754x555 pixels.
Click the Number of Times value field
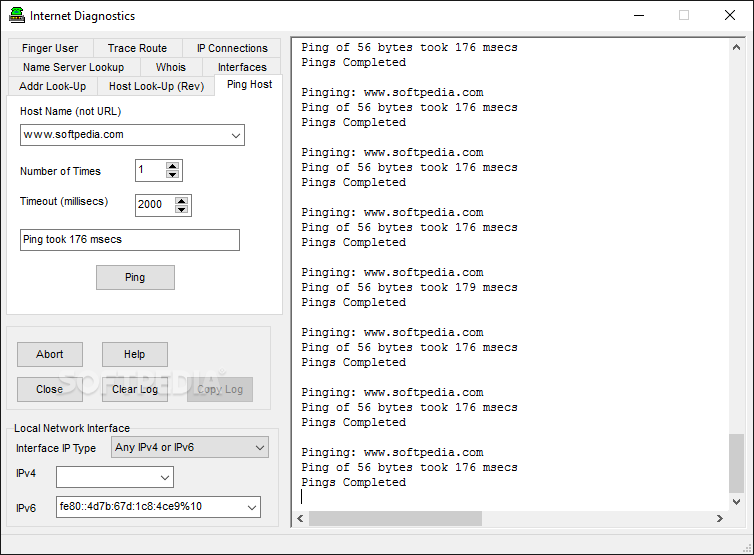pos(151,170)
